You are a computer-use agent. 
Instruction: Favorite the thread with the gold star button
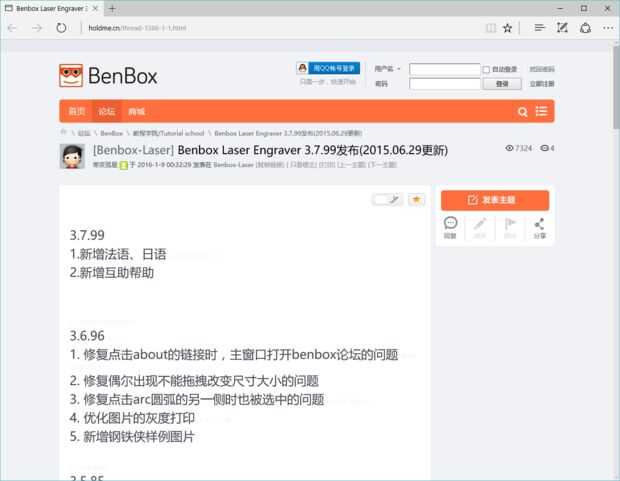[416, 199]
